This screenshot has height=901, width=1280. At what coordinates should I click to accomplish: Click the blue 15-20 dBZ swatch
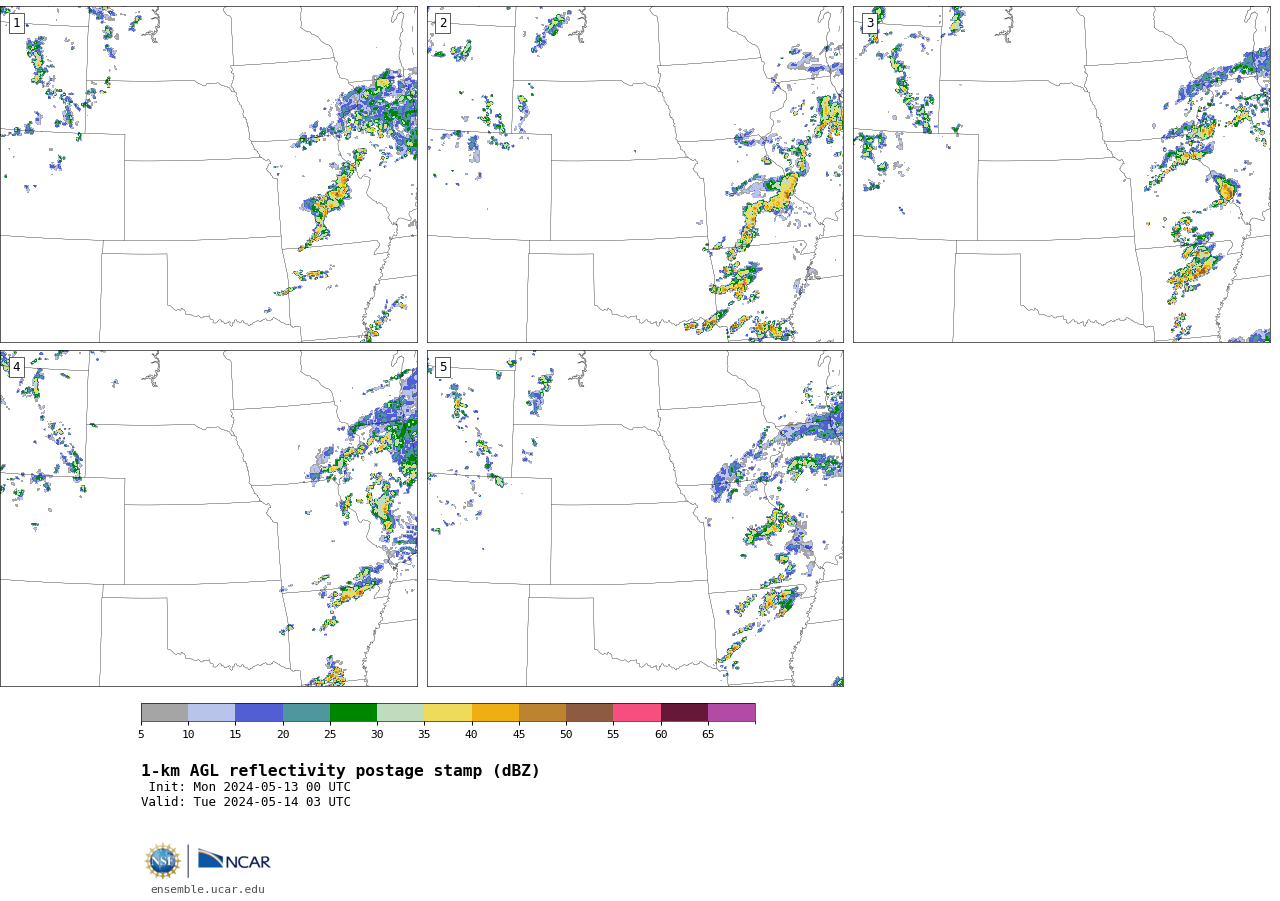point(259,713)
